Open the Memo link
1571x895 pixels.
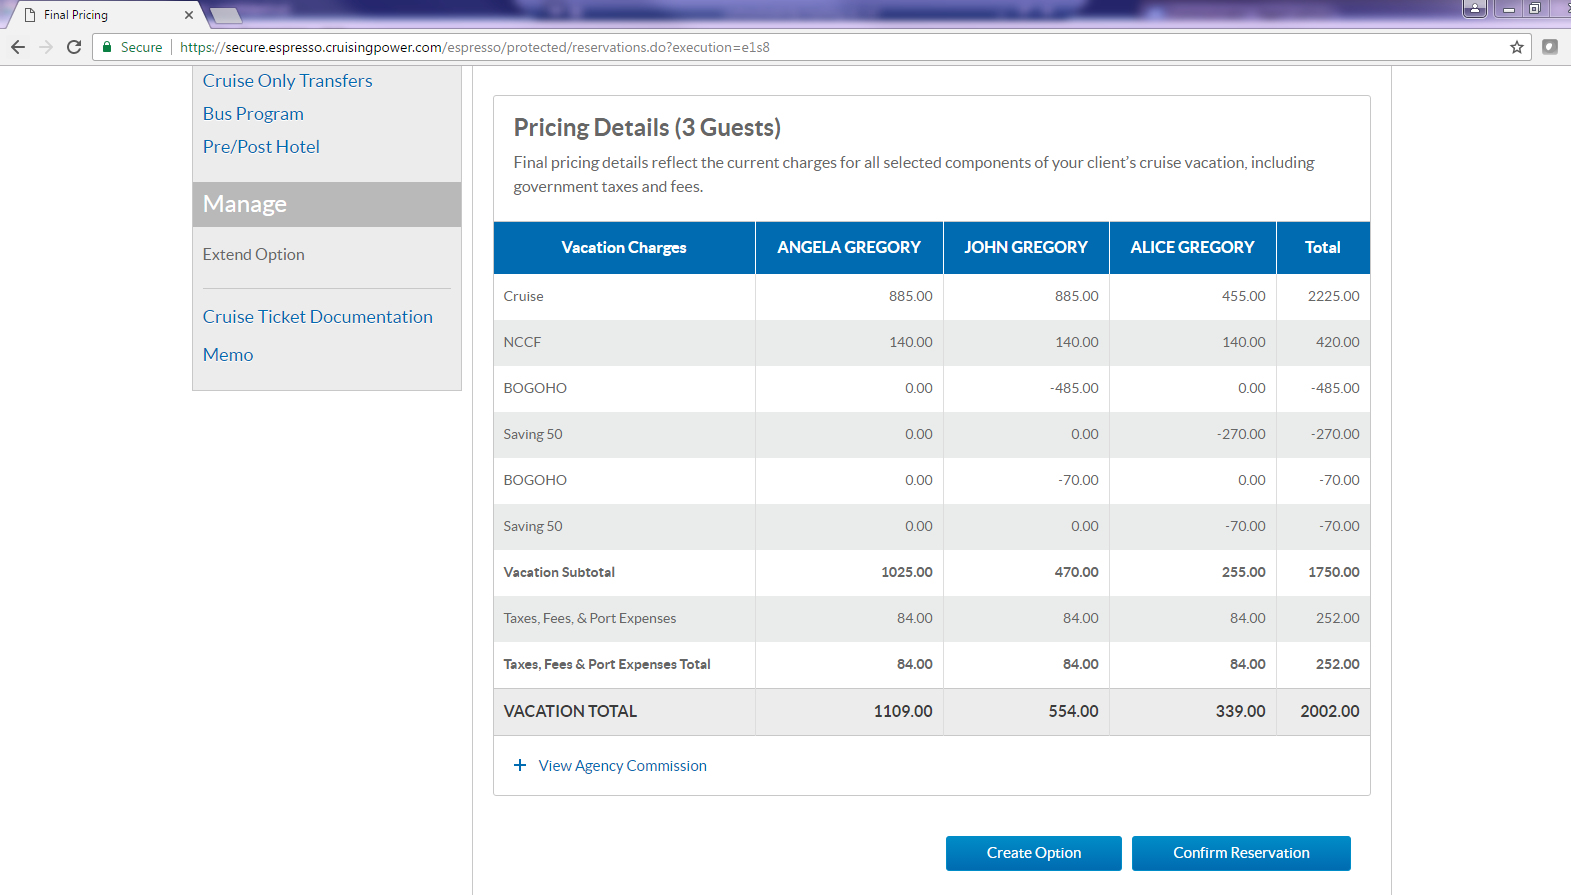[228, 355]
